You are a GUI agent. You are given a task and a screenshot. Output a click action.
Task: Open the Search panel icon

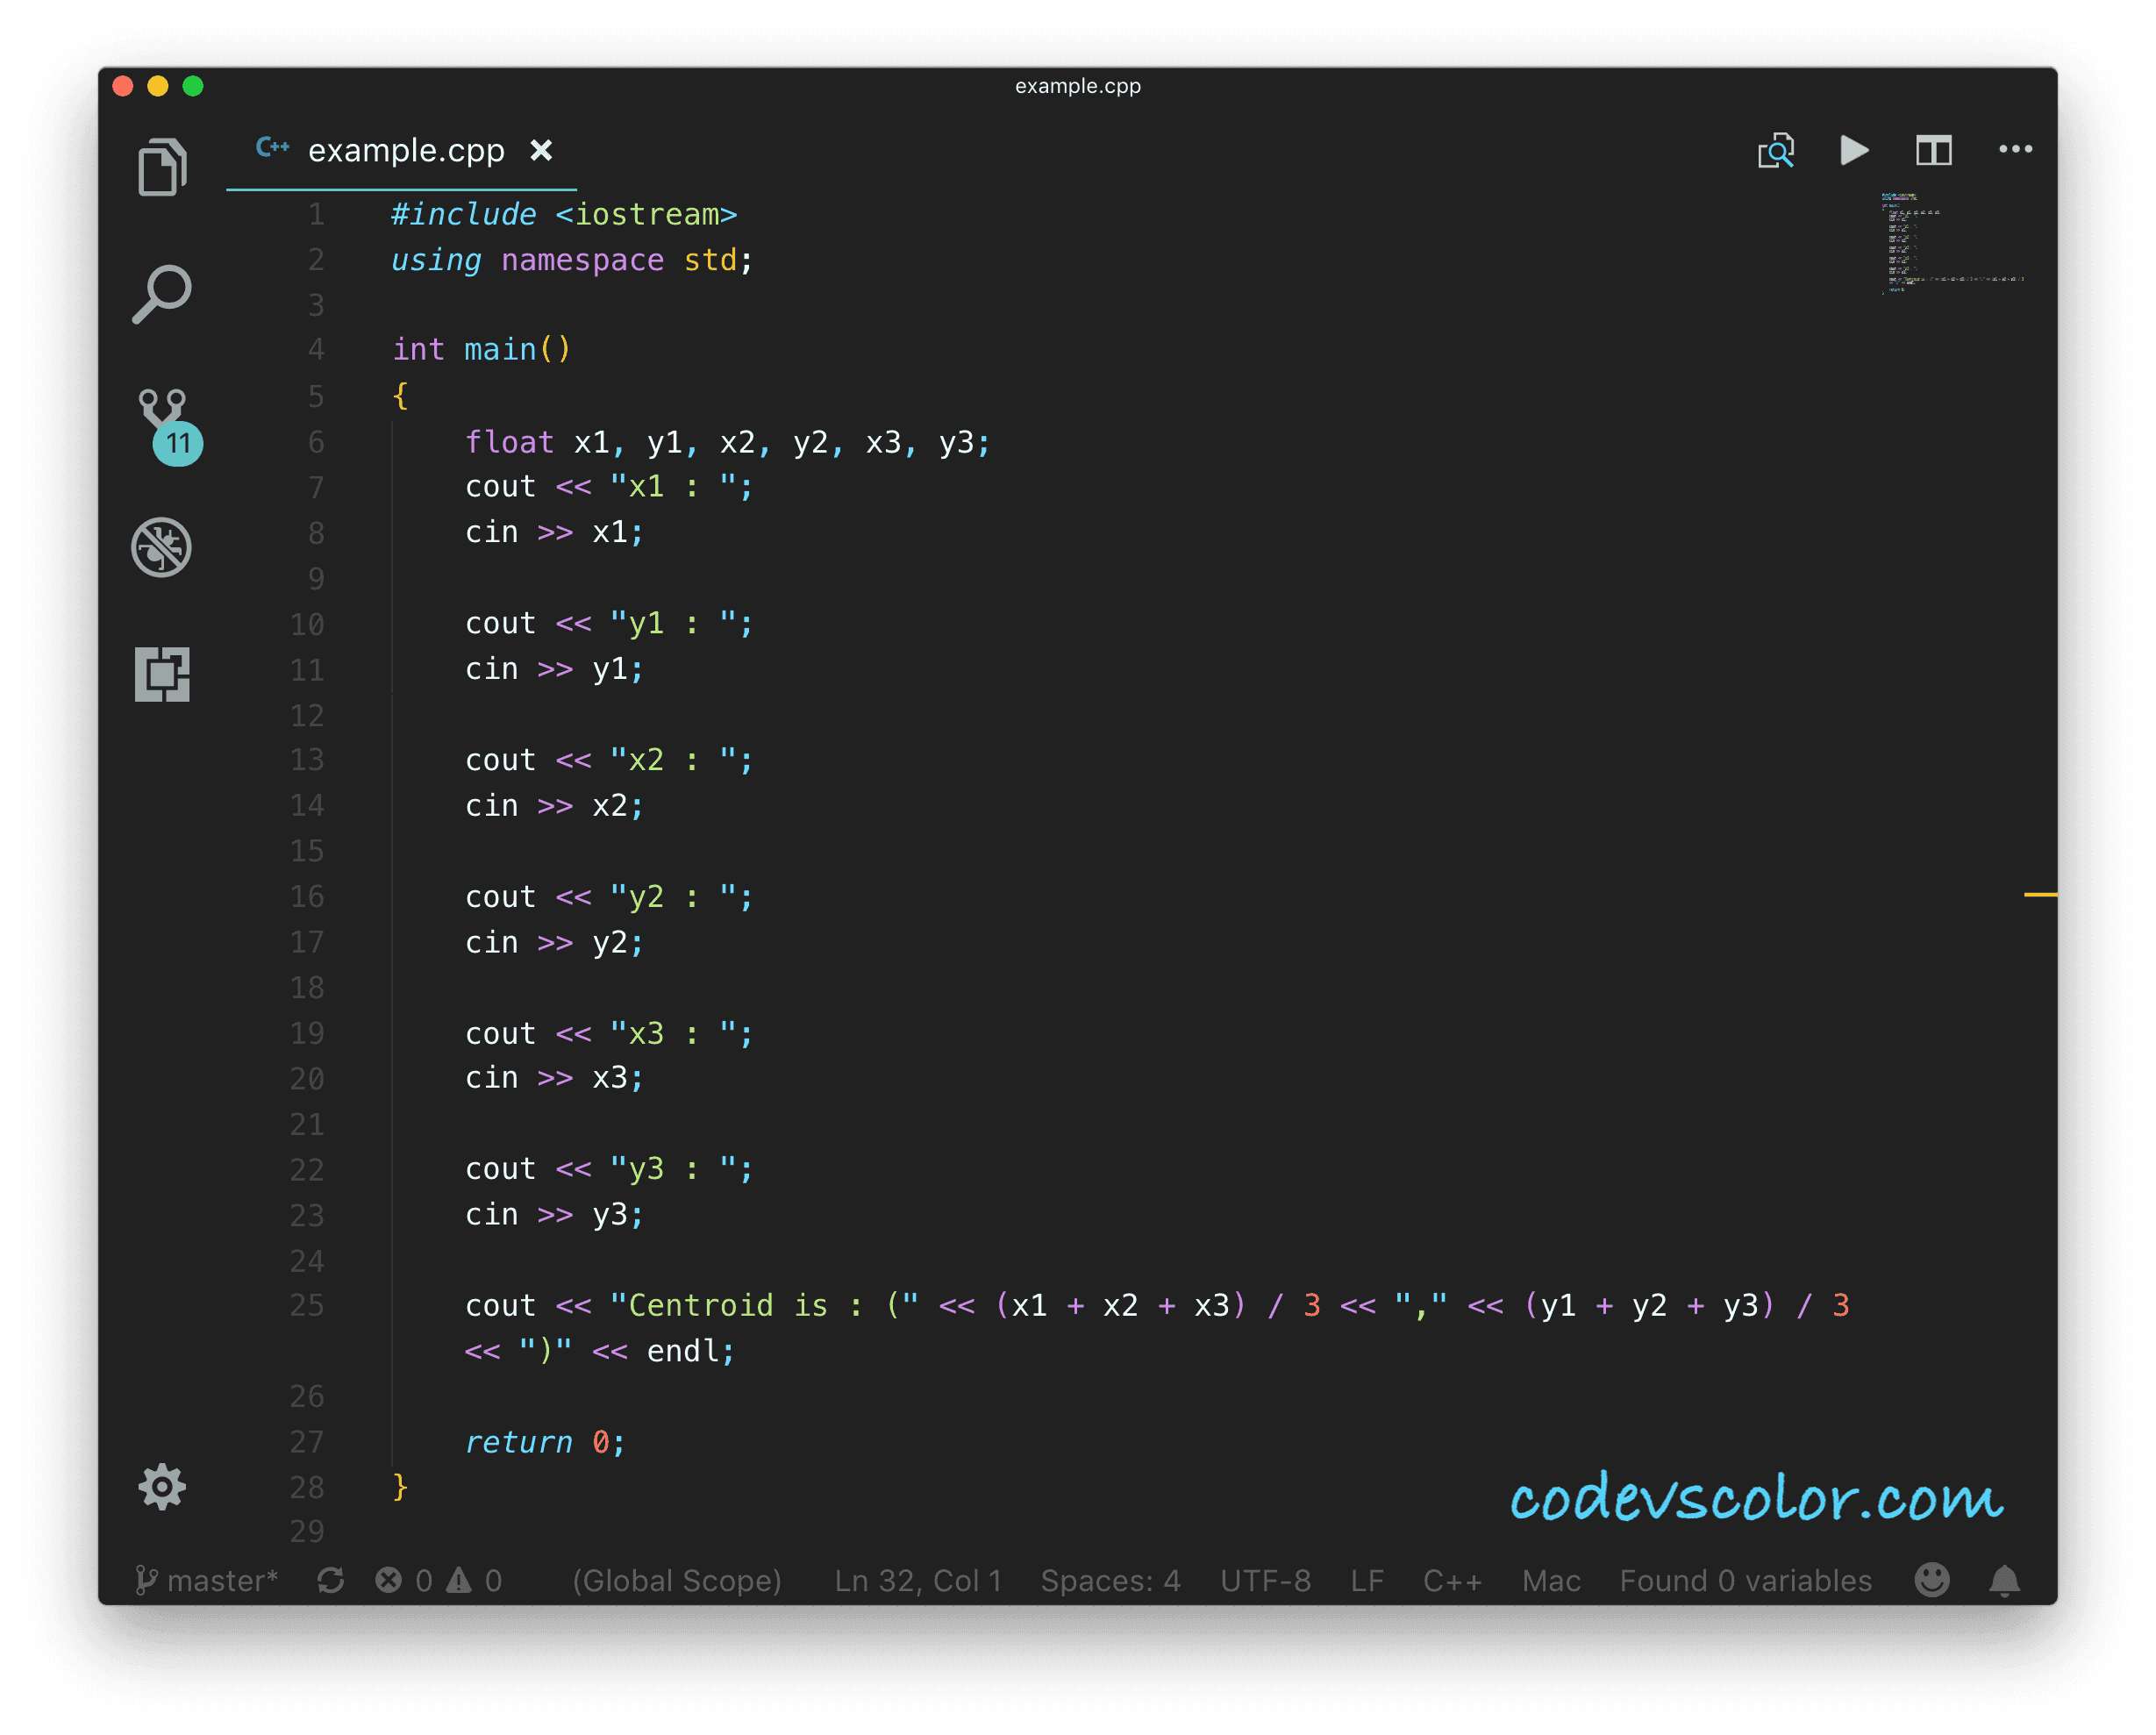coord(161,294)
